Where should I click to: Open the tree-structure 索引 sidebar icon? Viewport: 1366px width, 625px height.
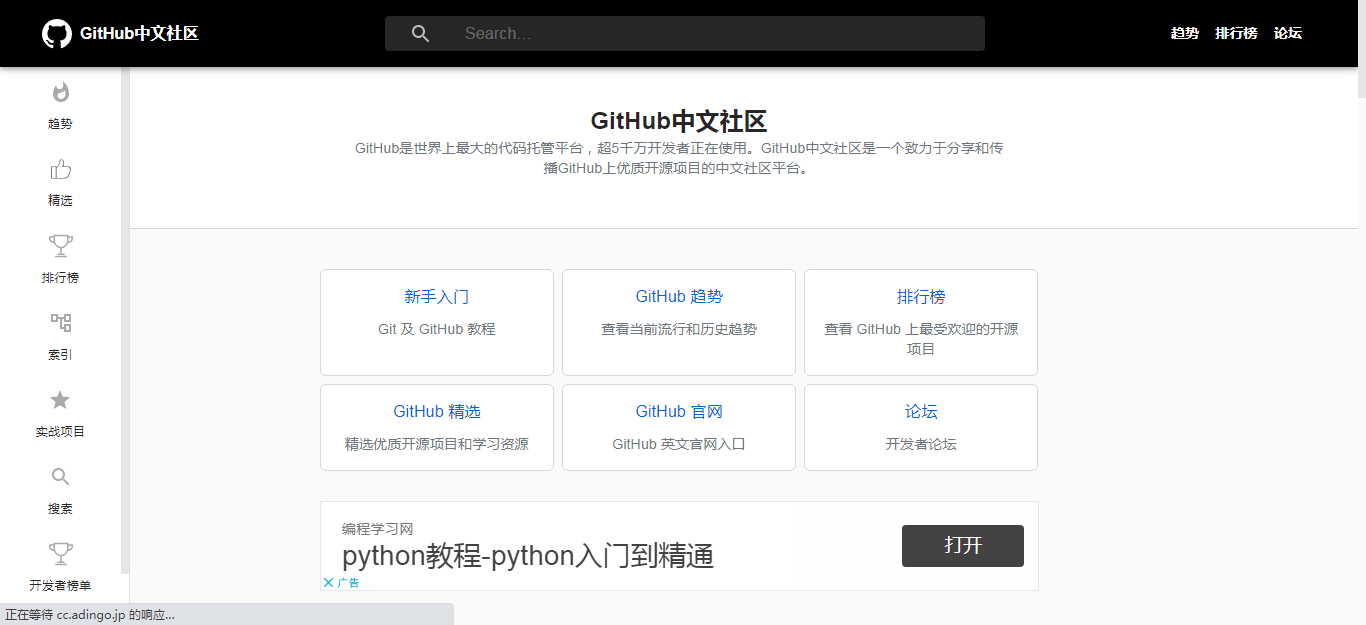coord(60,323)
